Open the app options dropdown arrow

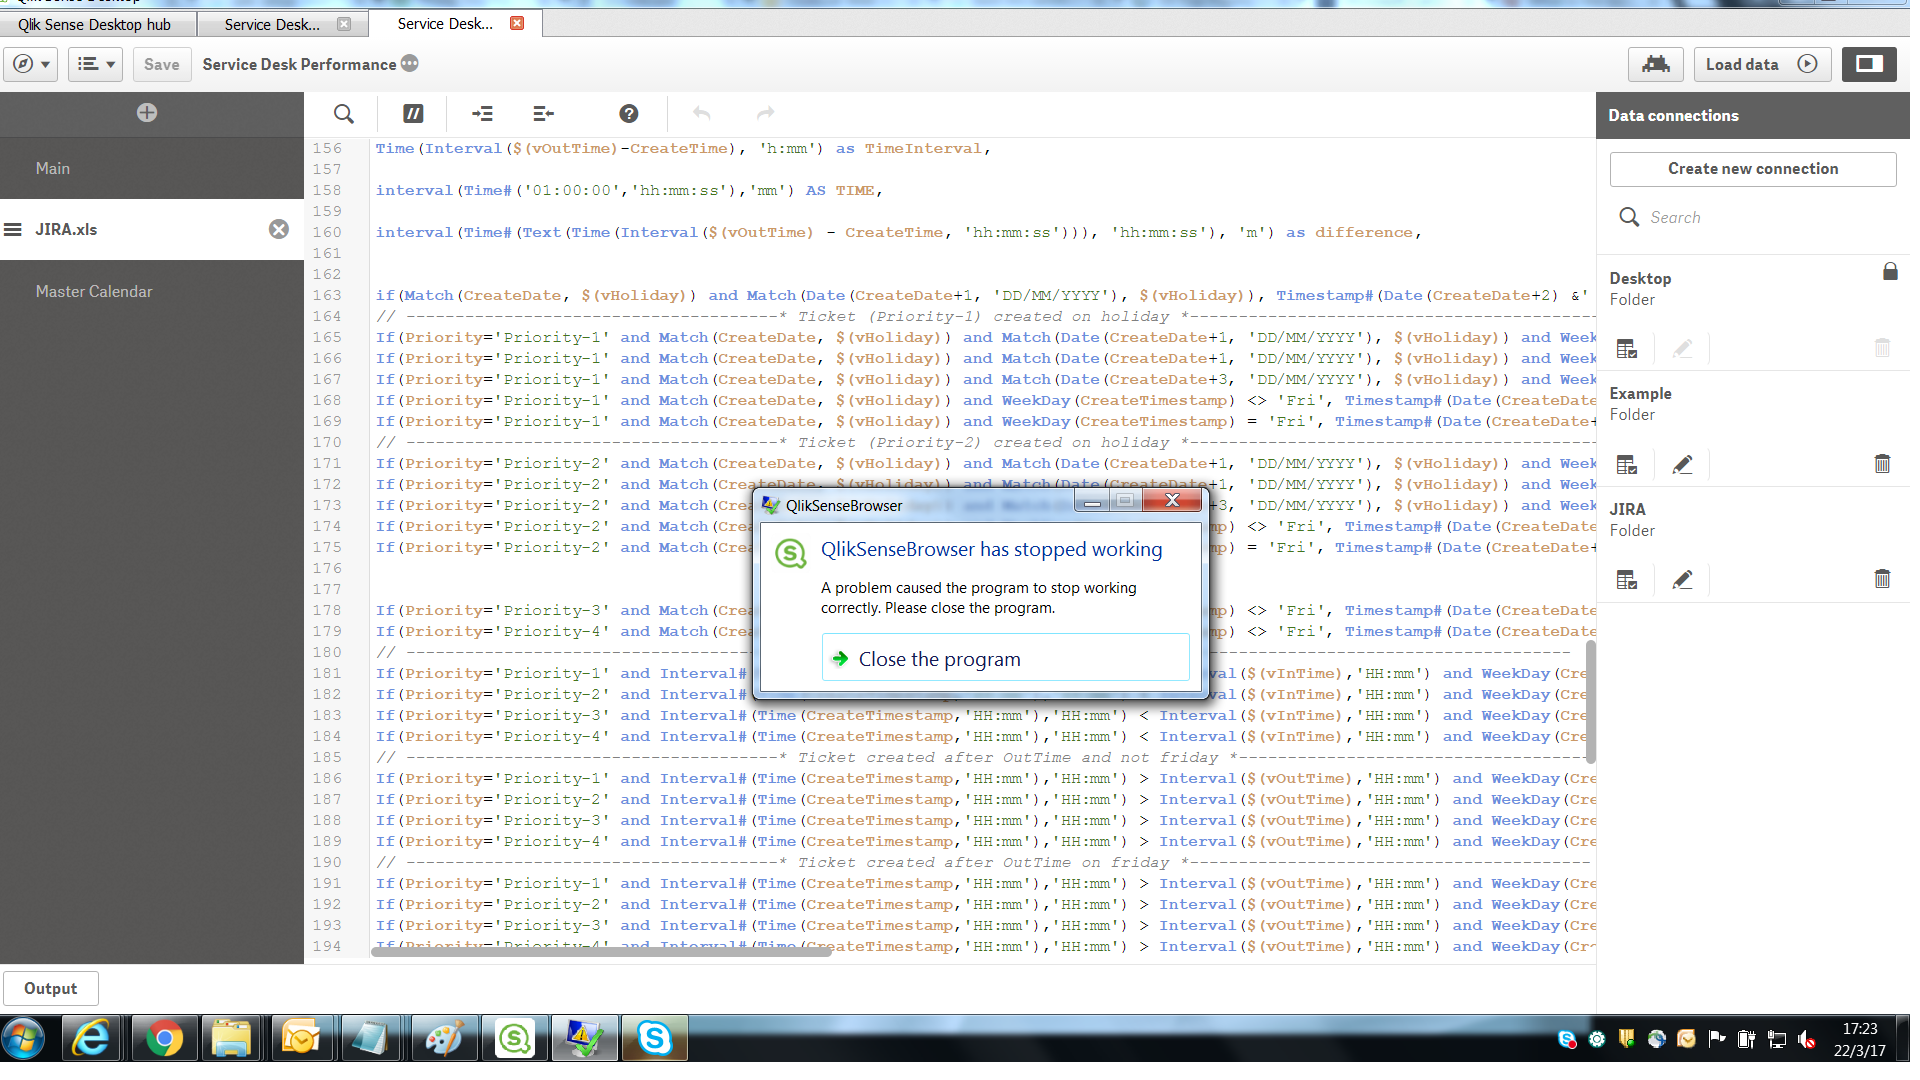tap(45, 64)
